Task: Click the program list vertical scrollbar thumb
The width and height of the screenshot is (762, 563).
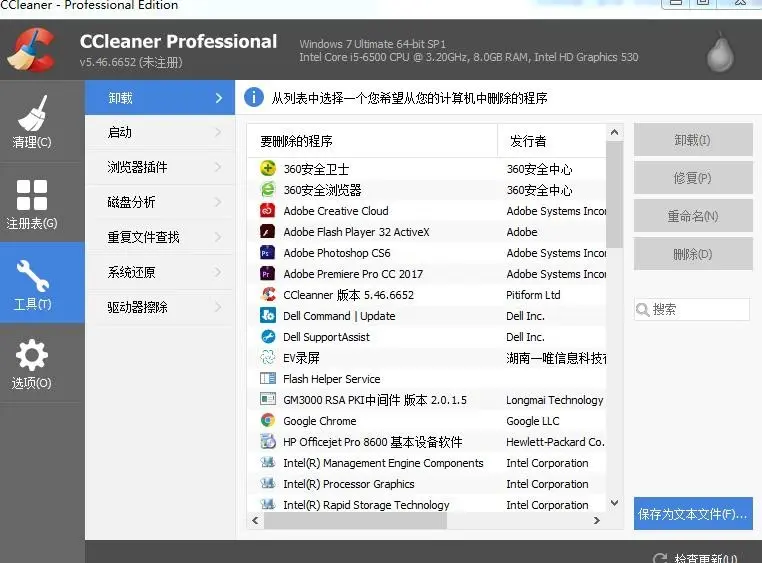Action: 614,194
